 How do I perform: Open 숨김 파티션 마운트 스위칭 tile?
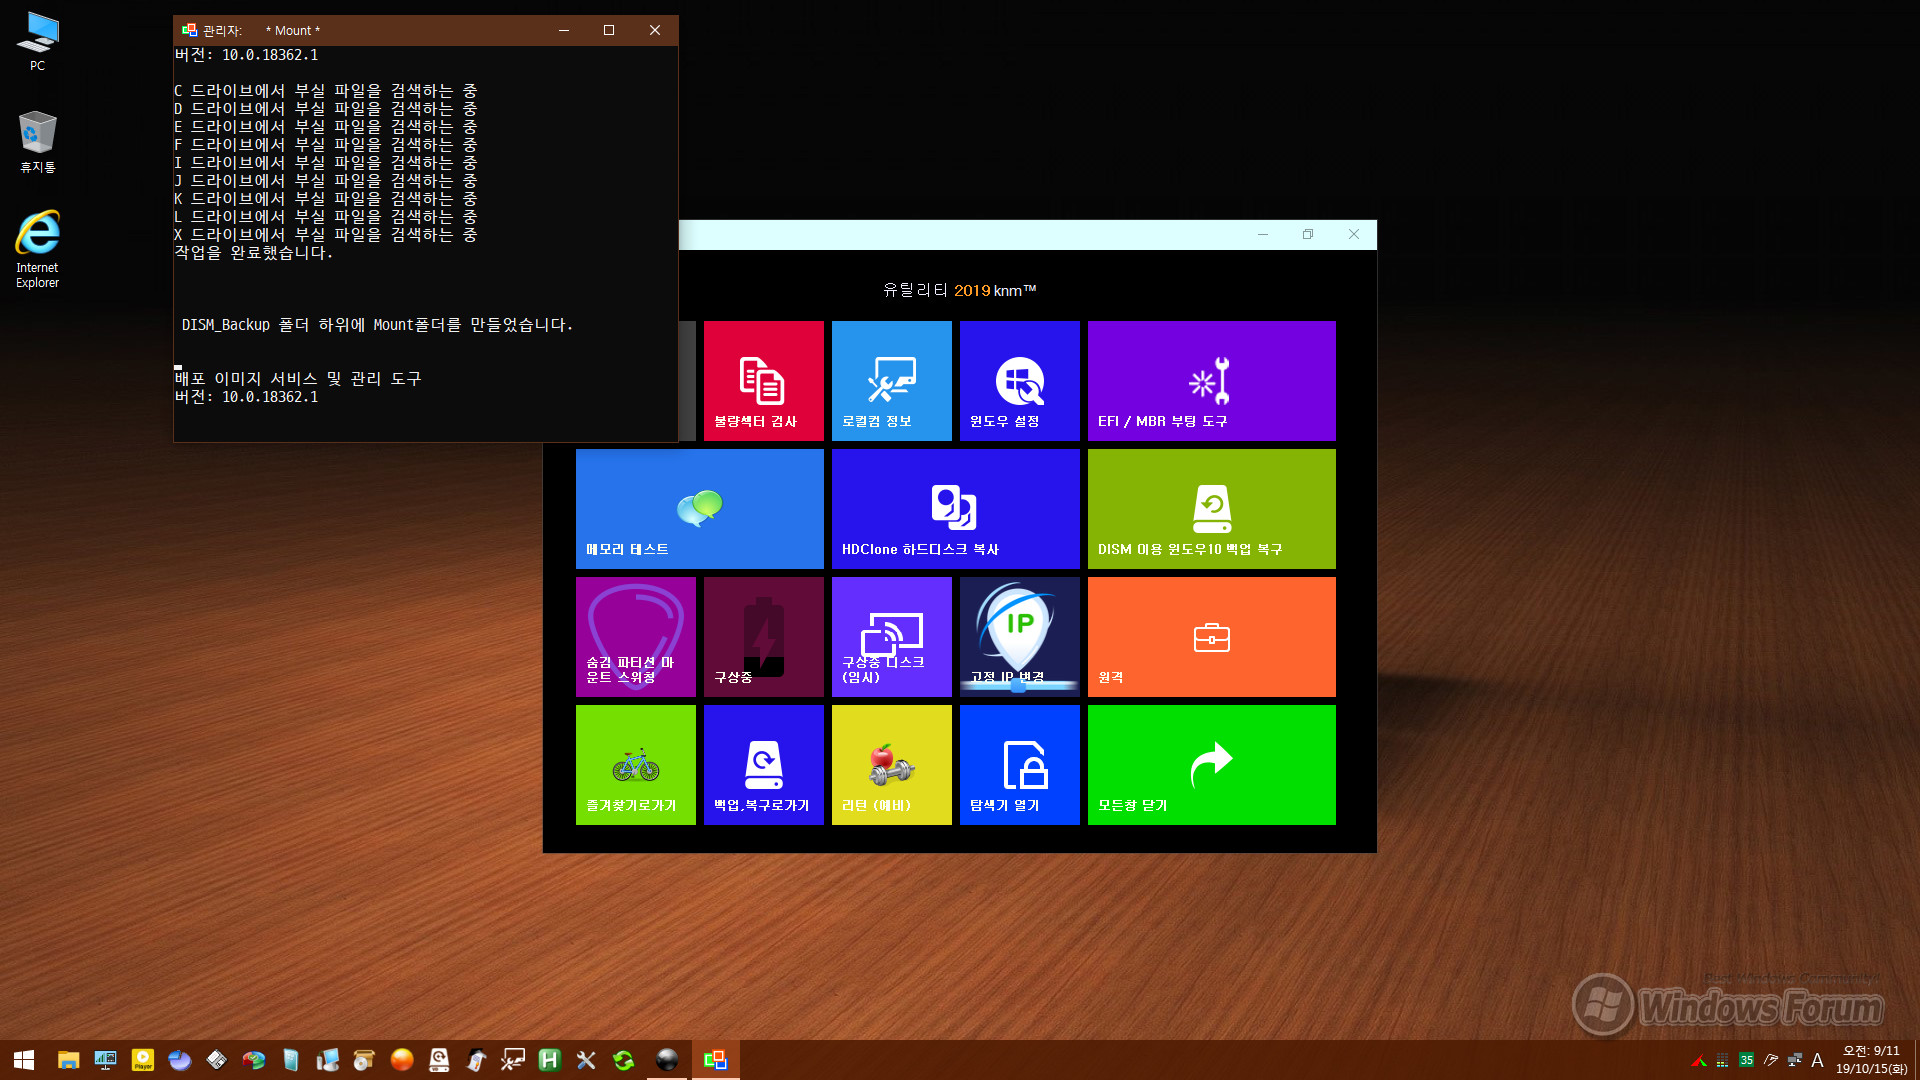[x=635, y=636]
